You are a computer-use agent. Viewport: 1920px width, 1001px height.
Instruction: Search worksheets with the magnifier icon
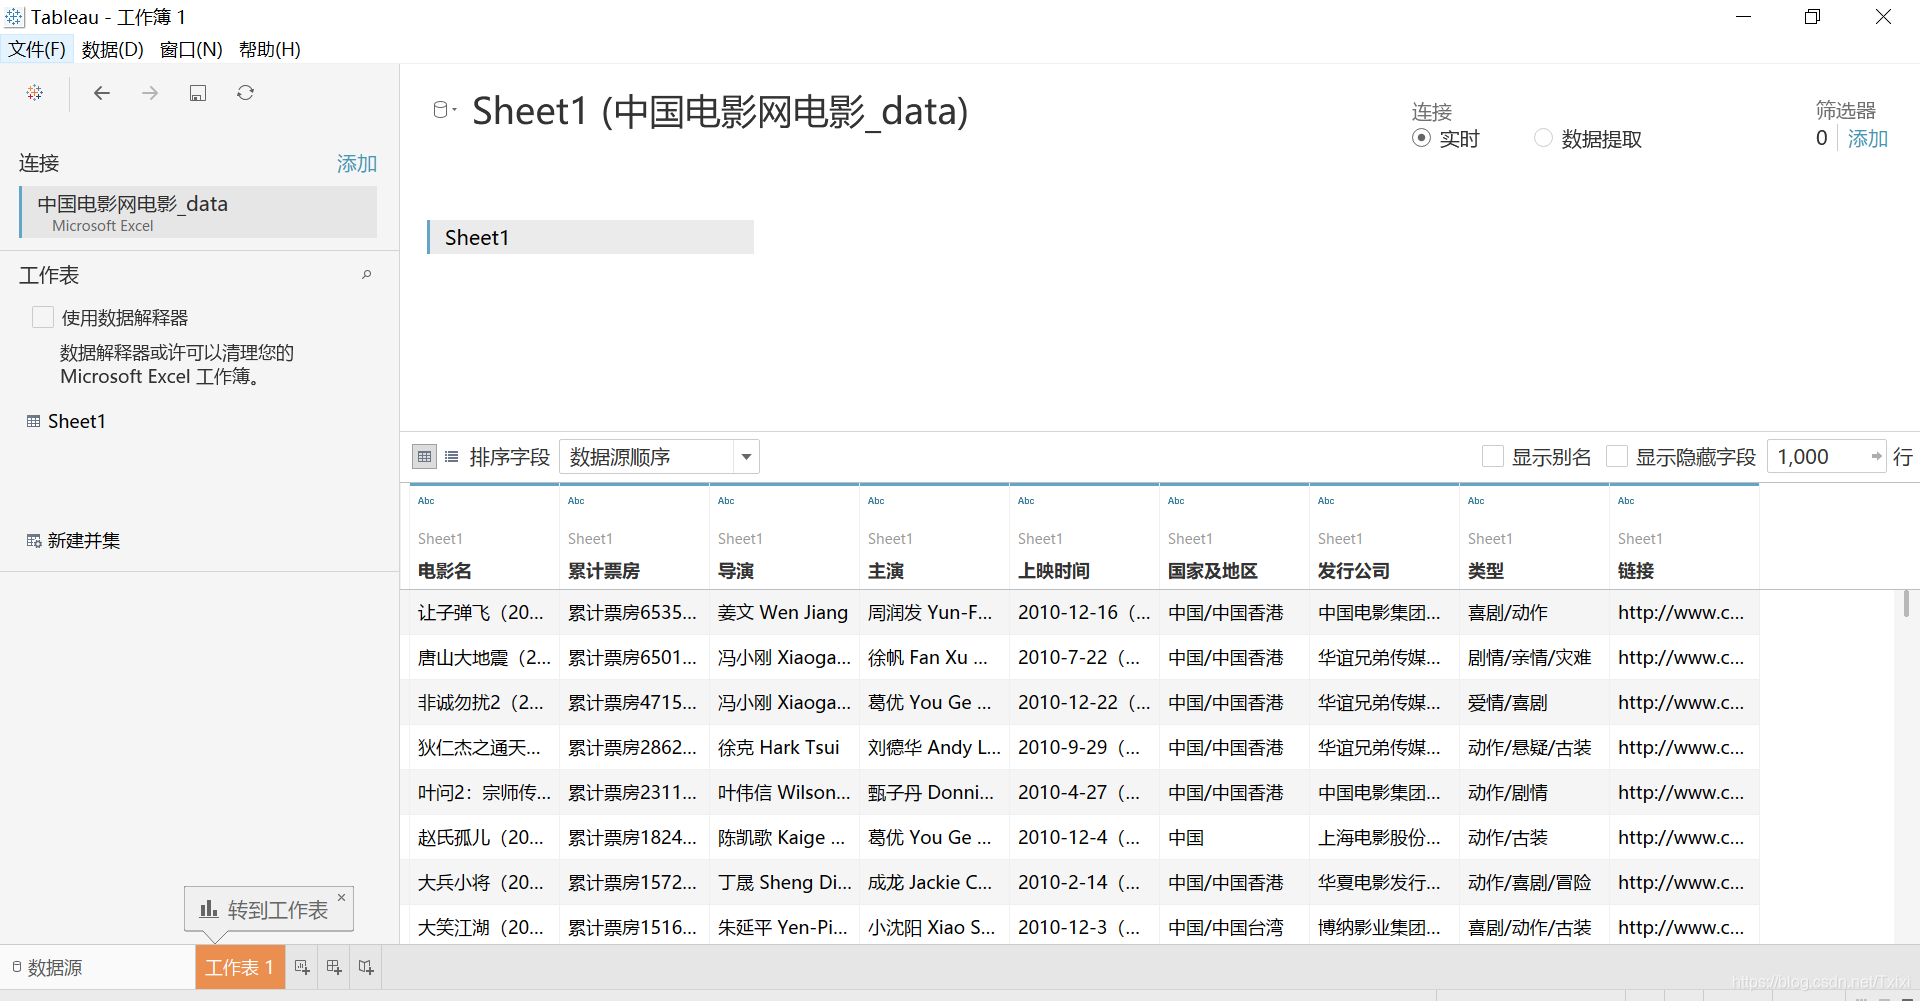(367, 274)
